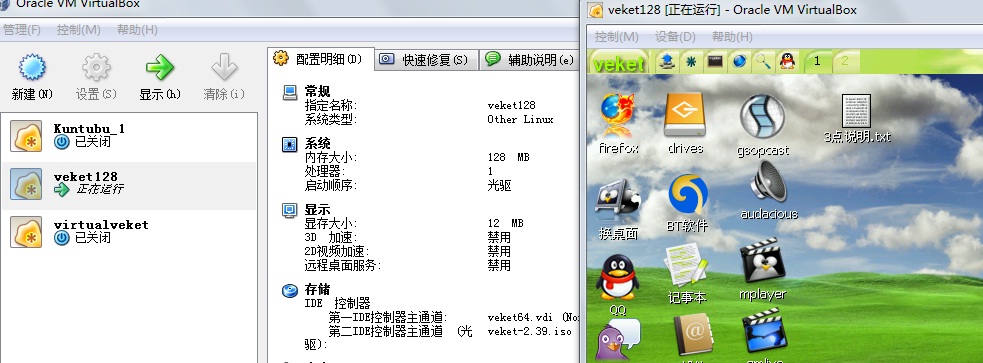983x363 pixels.
Task: Open the veket start menu button
Action: (619, 63)
